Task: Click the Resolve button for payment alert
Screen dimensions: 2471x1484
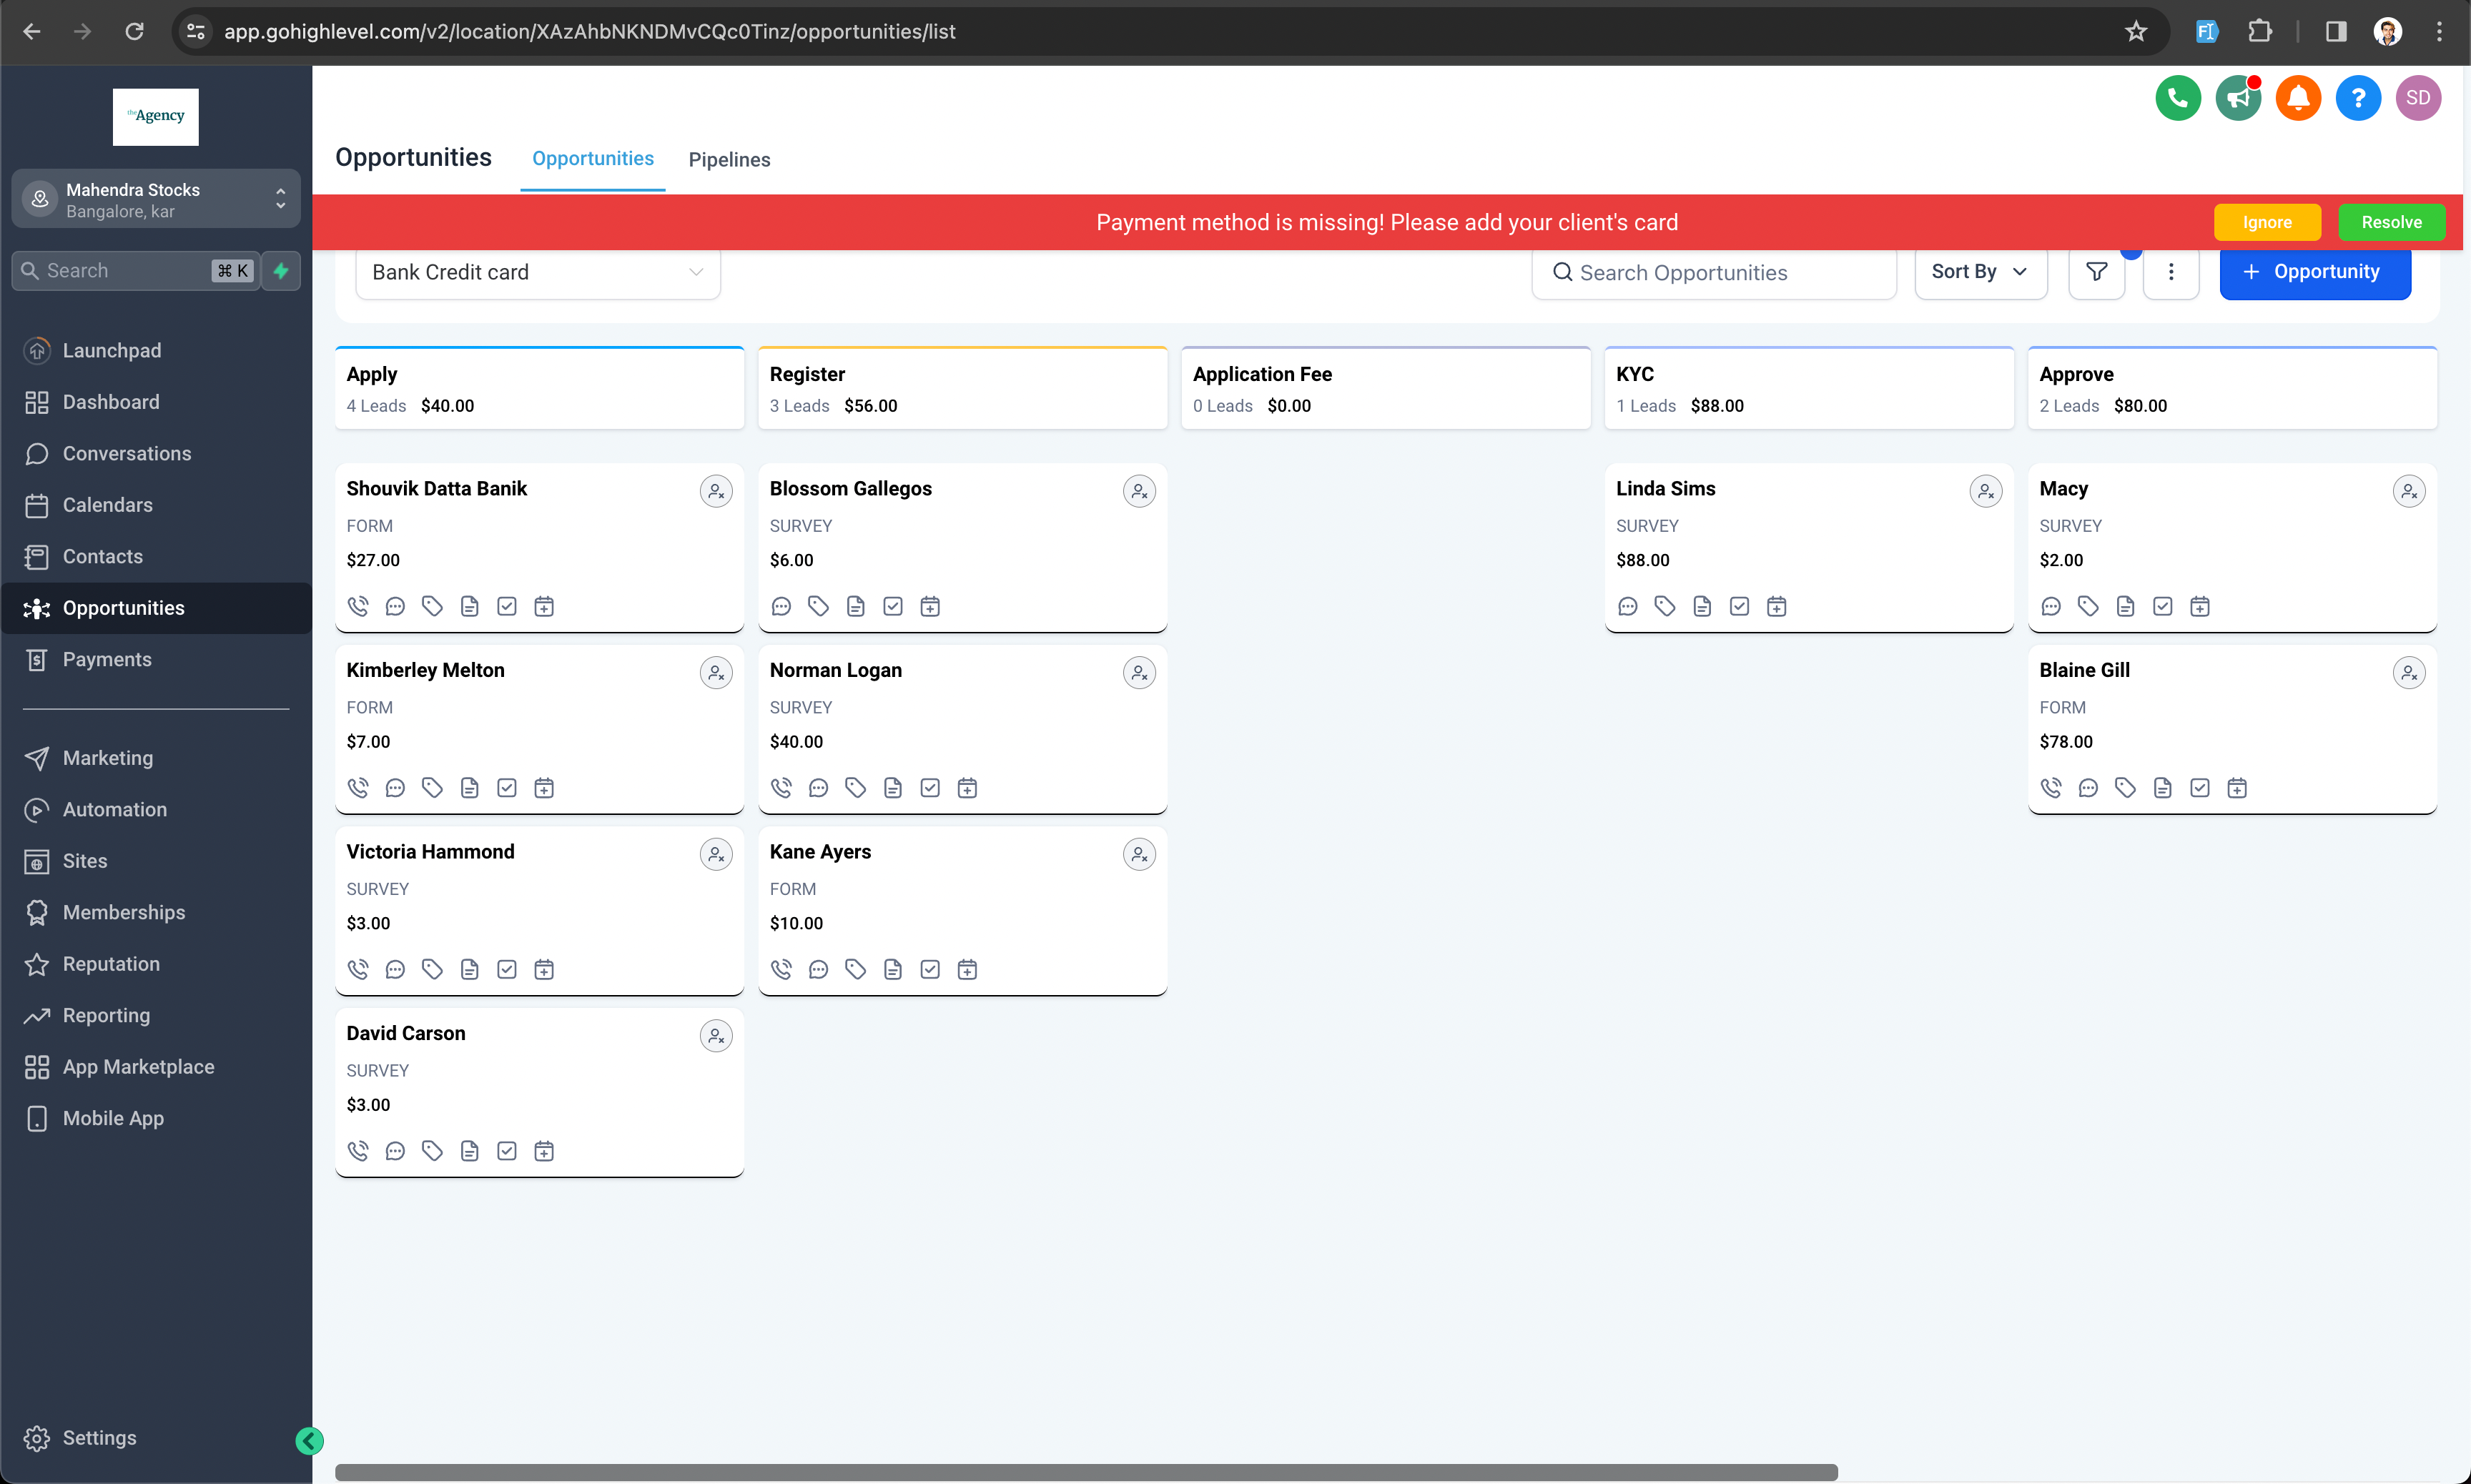Action: 2389,222
